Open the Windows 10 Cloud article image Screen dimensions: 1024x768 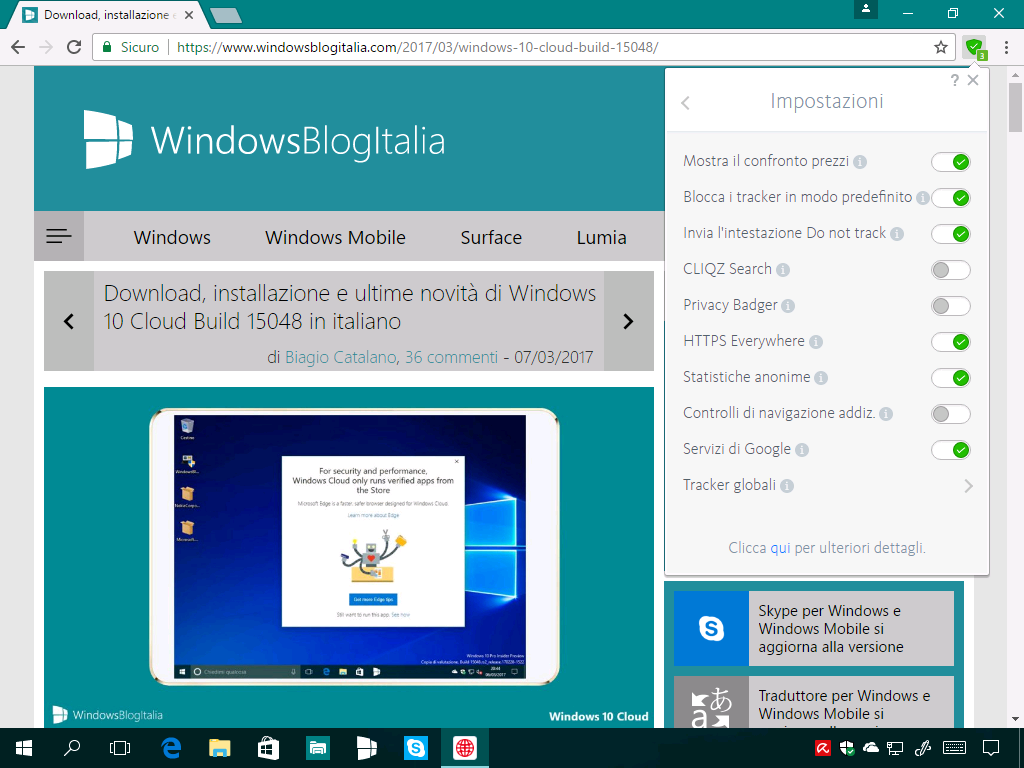click(x=349, y=557)
